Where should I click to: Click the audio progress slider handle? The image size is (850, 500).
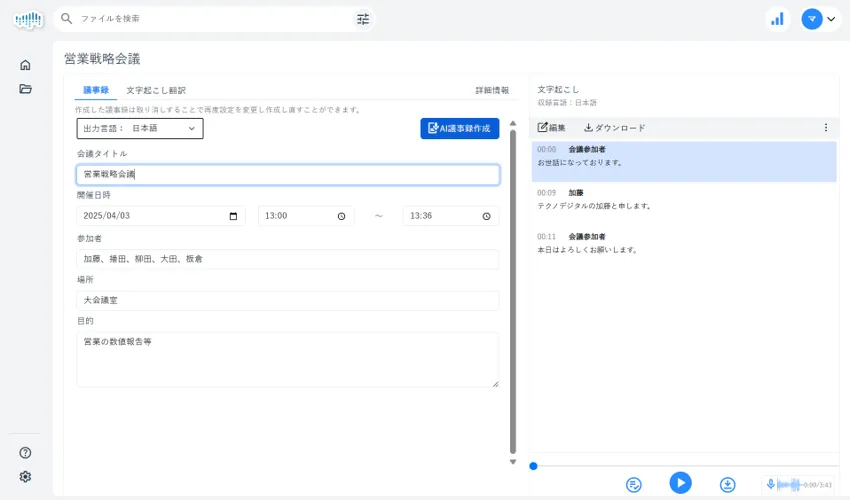[x=533, y=466]
